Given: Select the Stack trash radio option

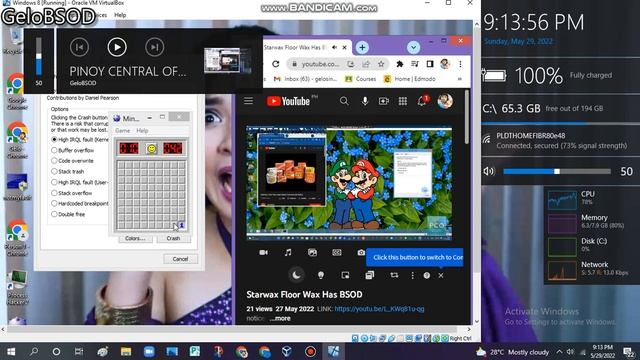Looking at the screenshot, I should [54, 171].
